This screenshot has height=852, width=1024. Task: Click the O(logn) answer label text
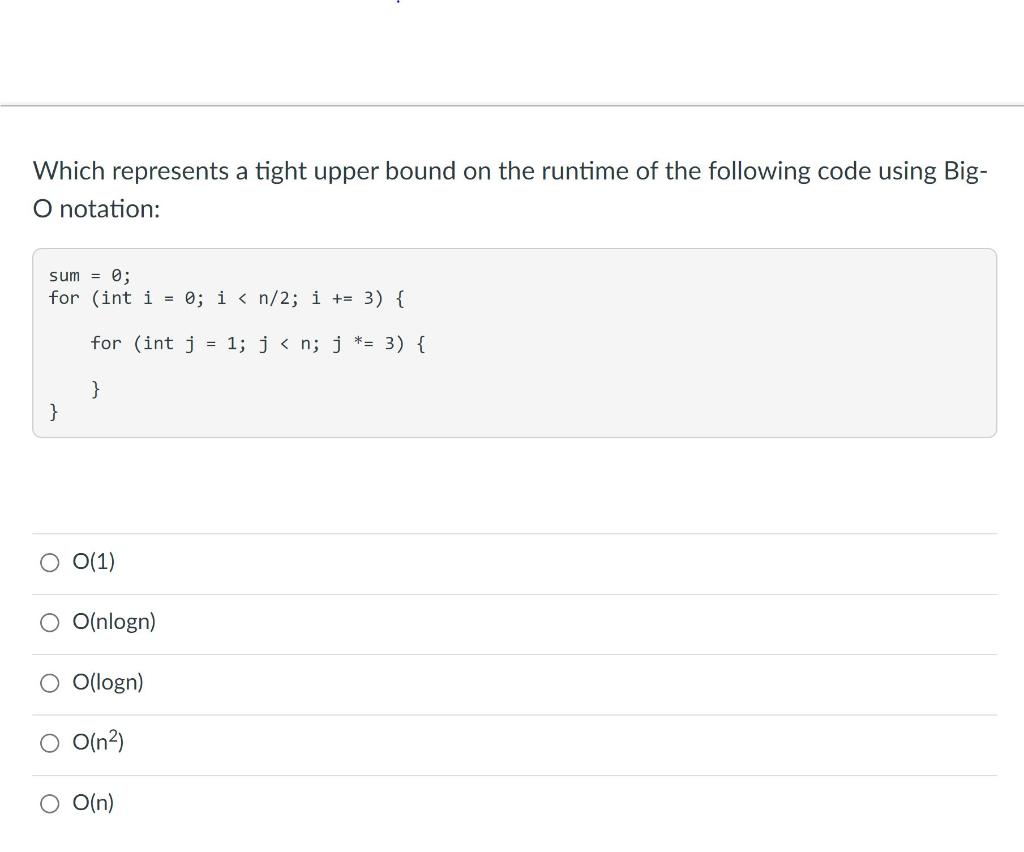107,681
